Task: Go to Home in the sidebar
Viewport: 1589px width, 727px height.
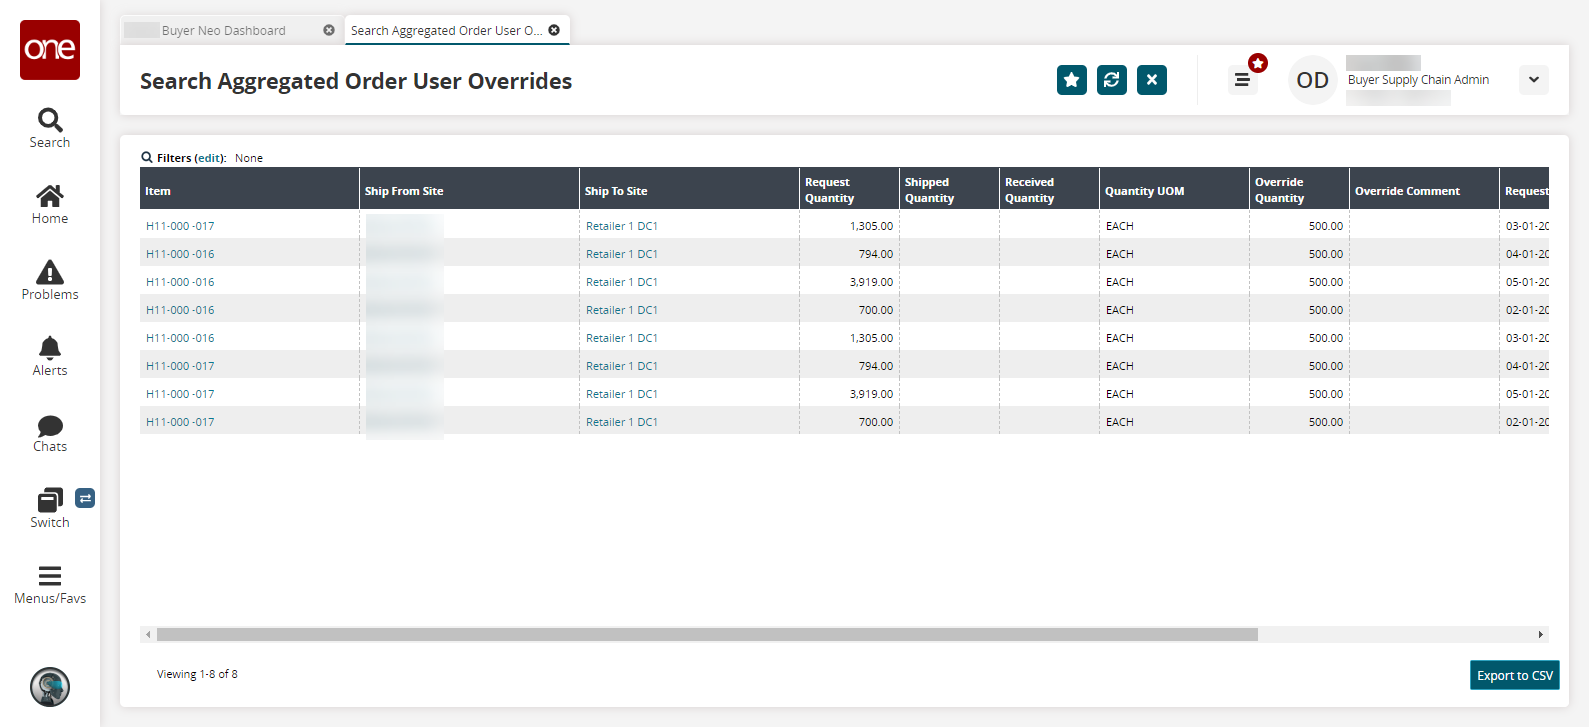Action: (50, 205)
